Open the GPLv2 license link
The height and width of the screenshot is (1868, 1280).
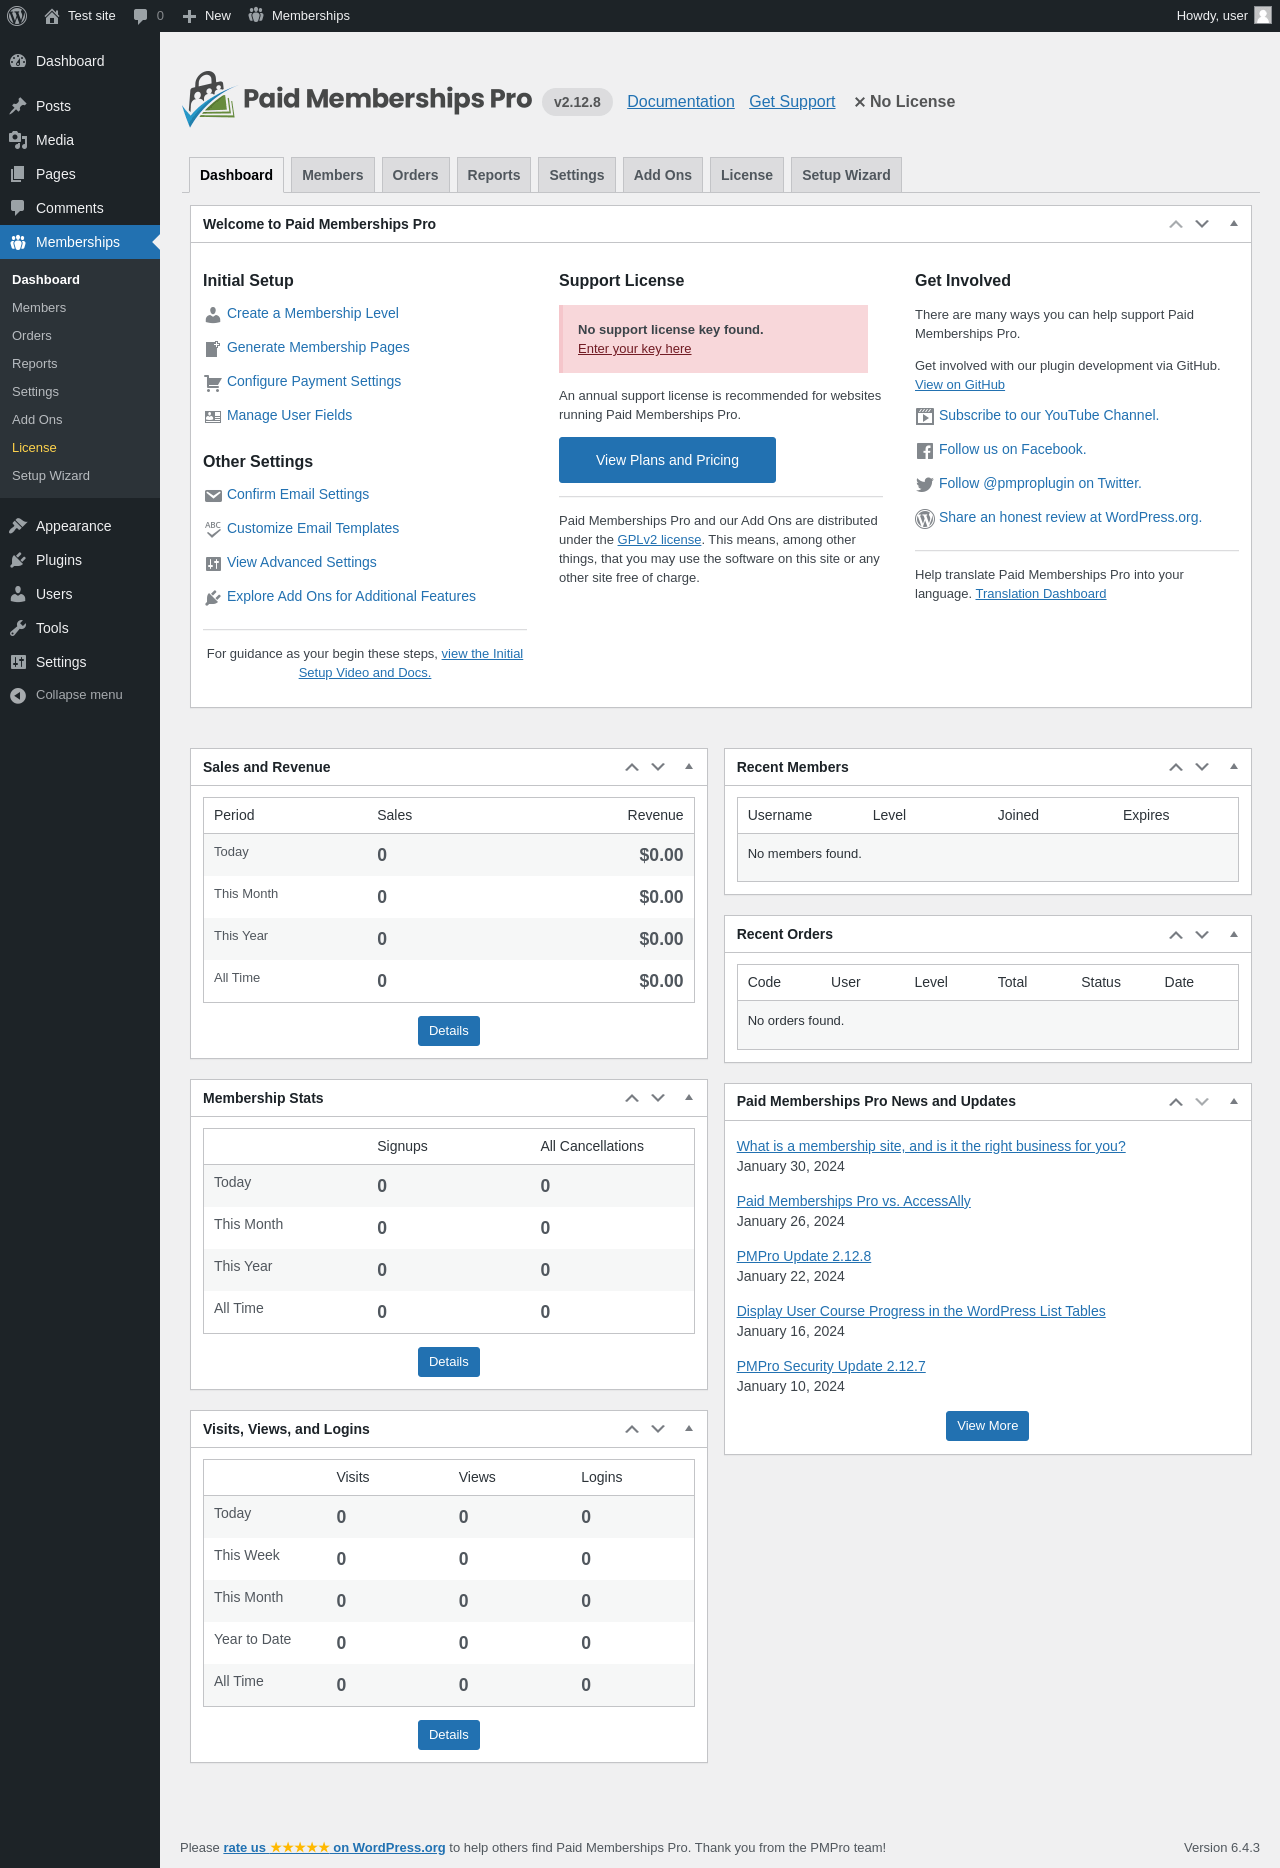[x=659, y=540]
